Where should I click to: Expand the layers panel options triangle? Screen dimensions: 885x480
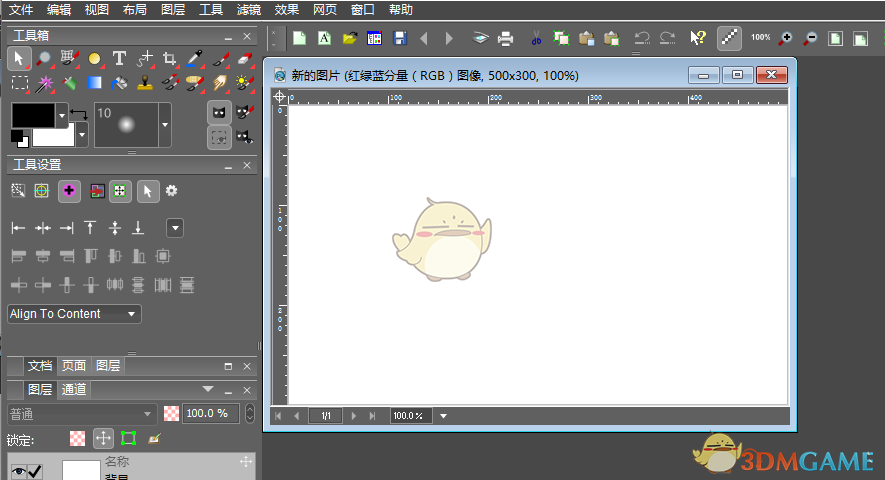[208, 390]
